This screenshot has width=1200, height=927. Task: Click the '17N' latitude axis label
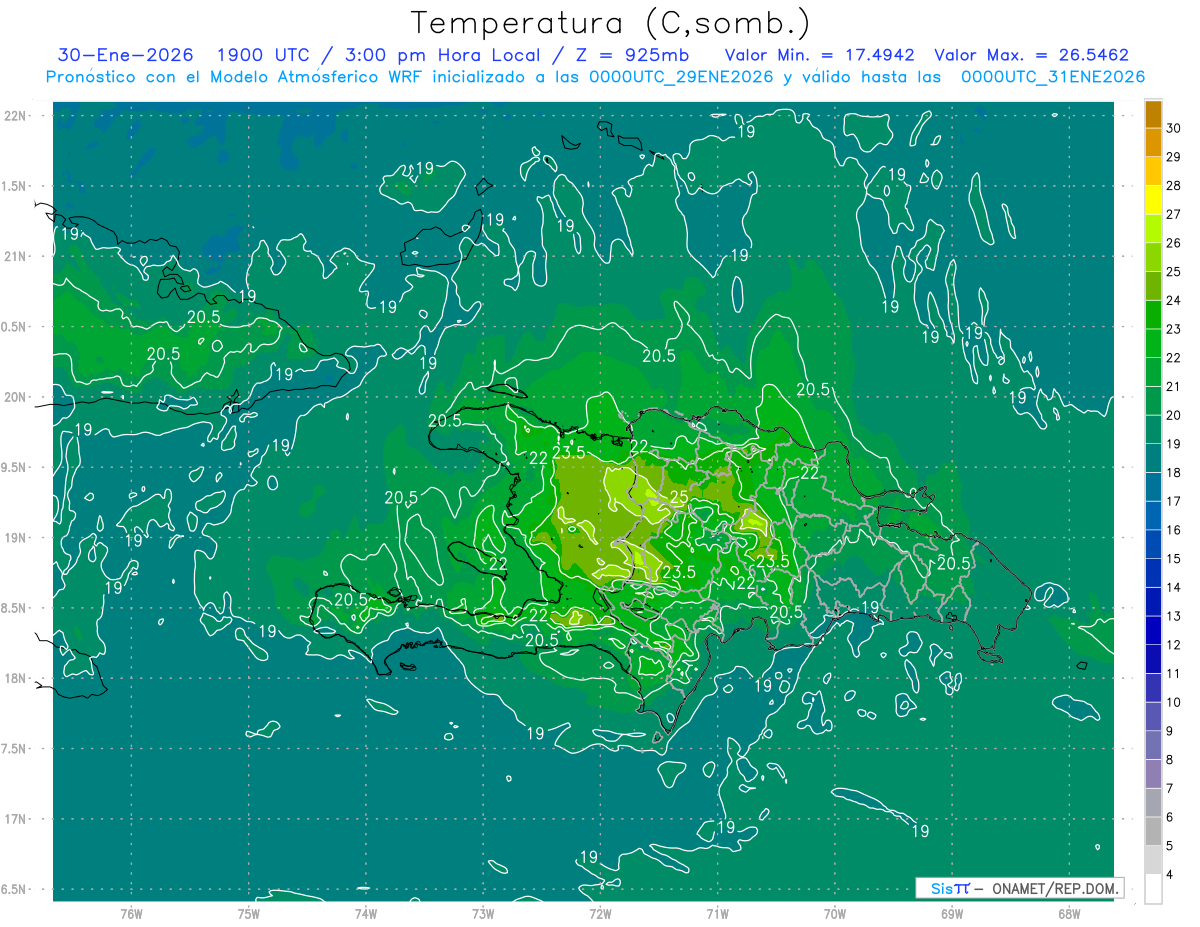(x=16, y=819)
